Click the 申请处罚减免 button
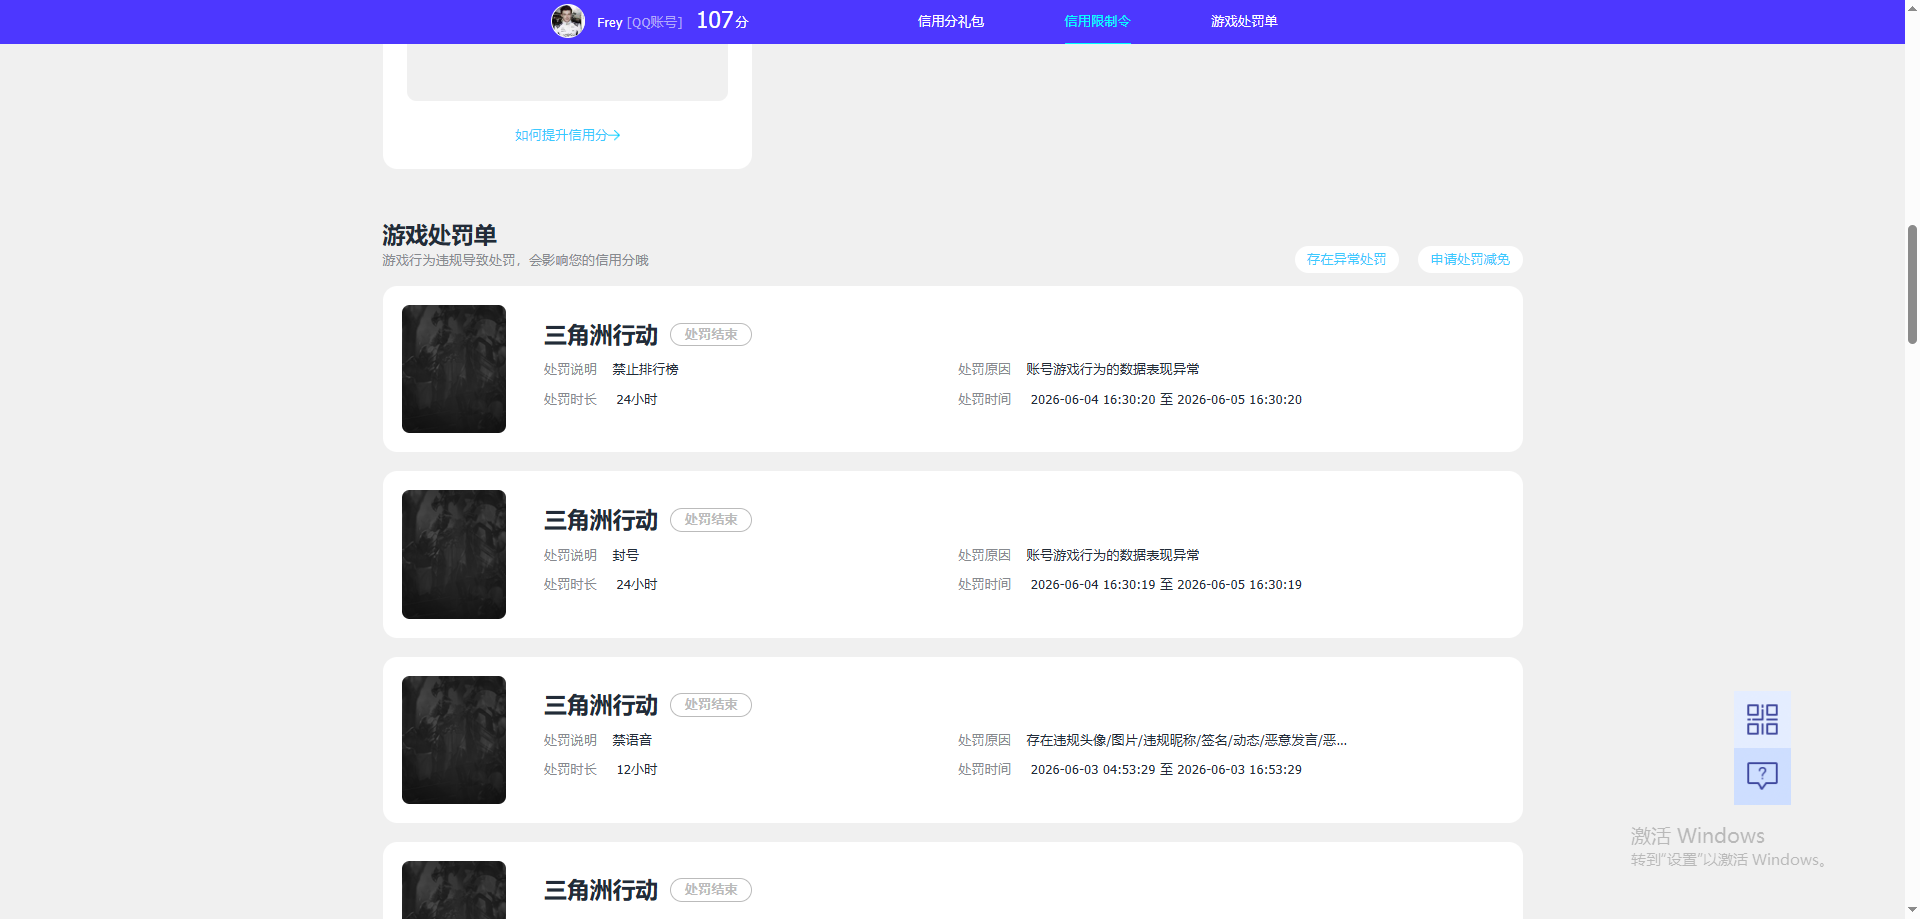Viewport: 1920px width, 919px height. (x=1470, y=259)
